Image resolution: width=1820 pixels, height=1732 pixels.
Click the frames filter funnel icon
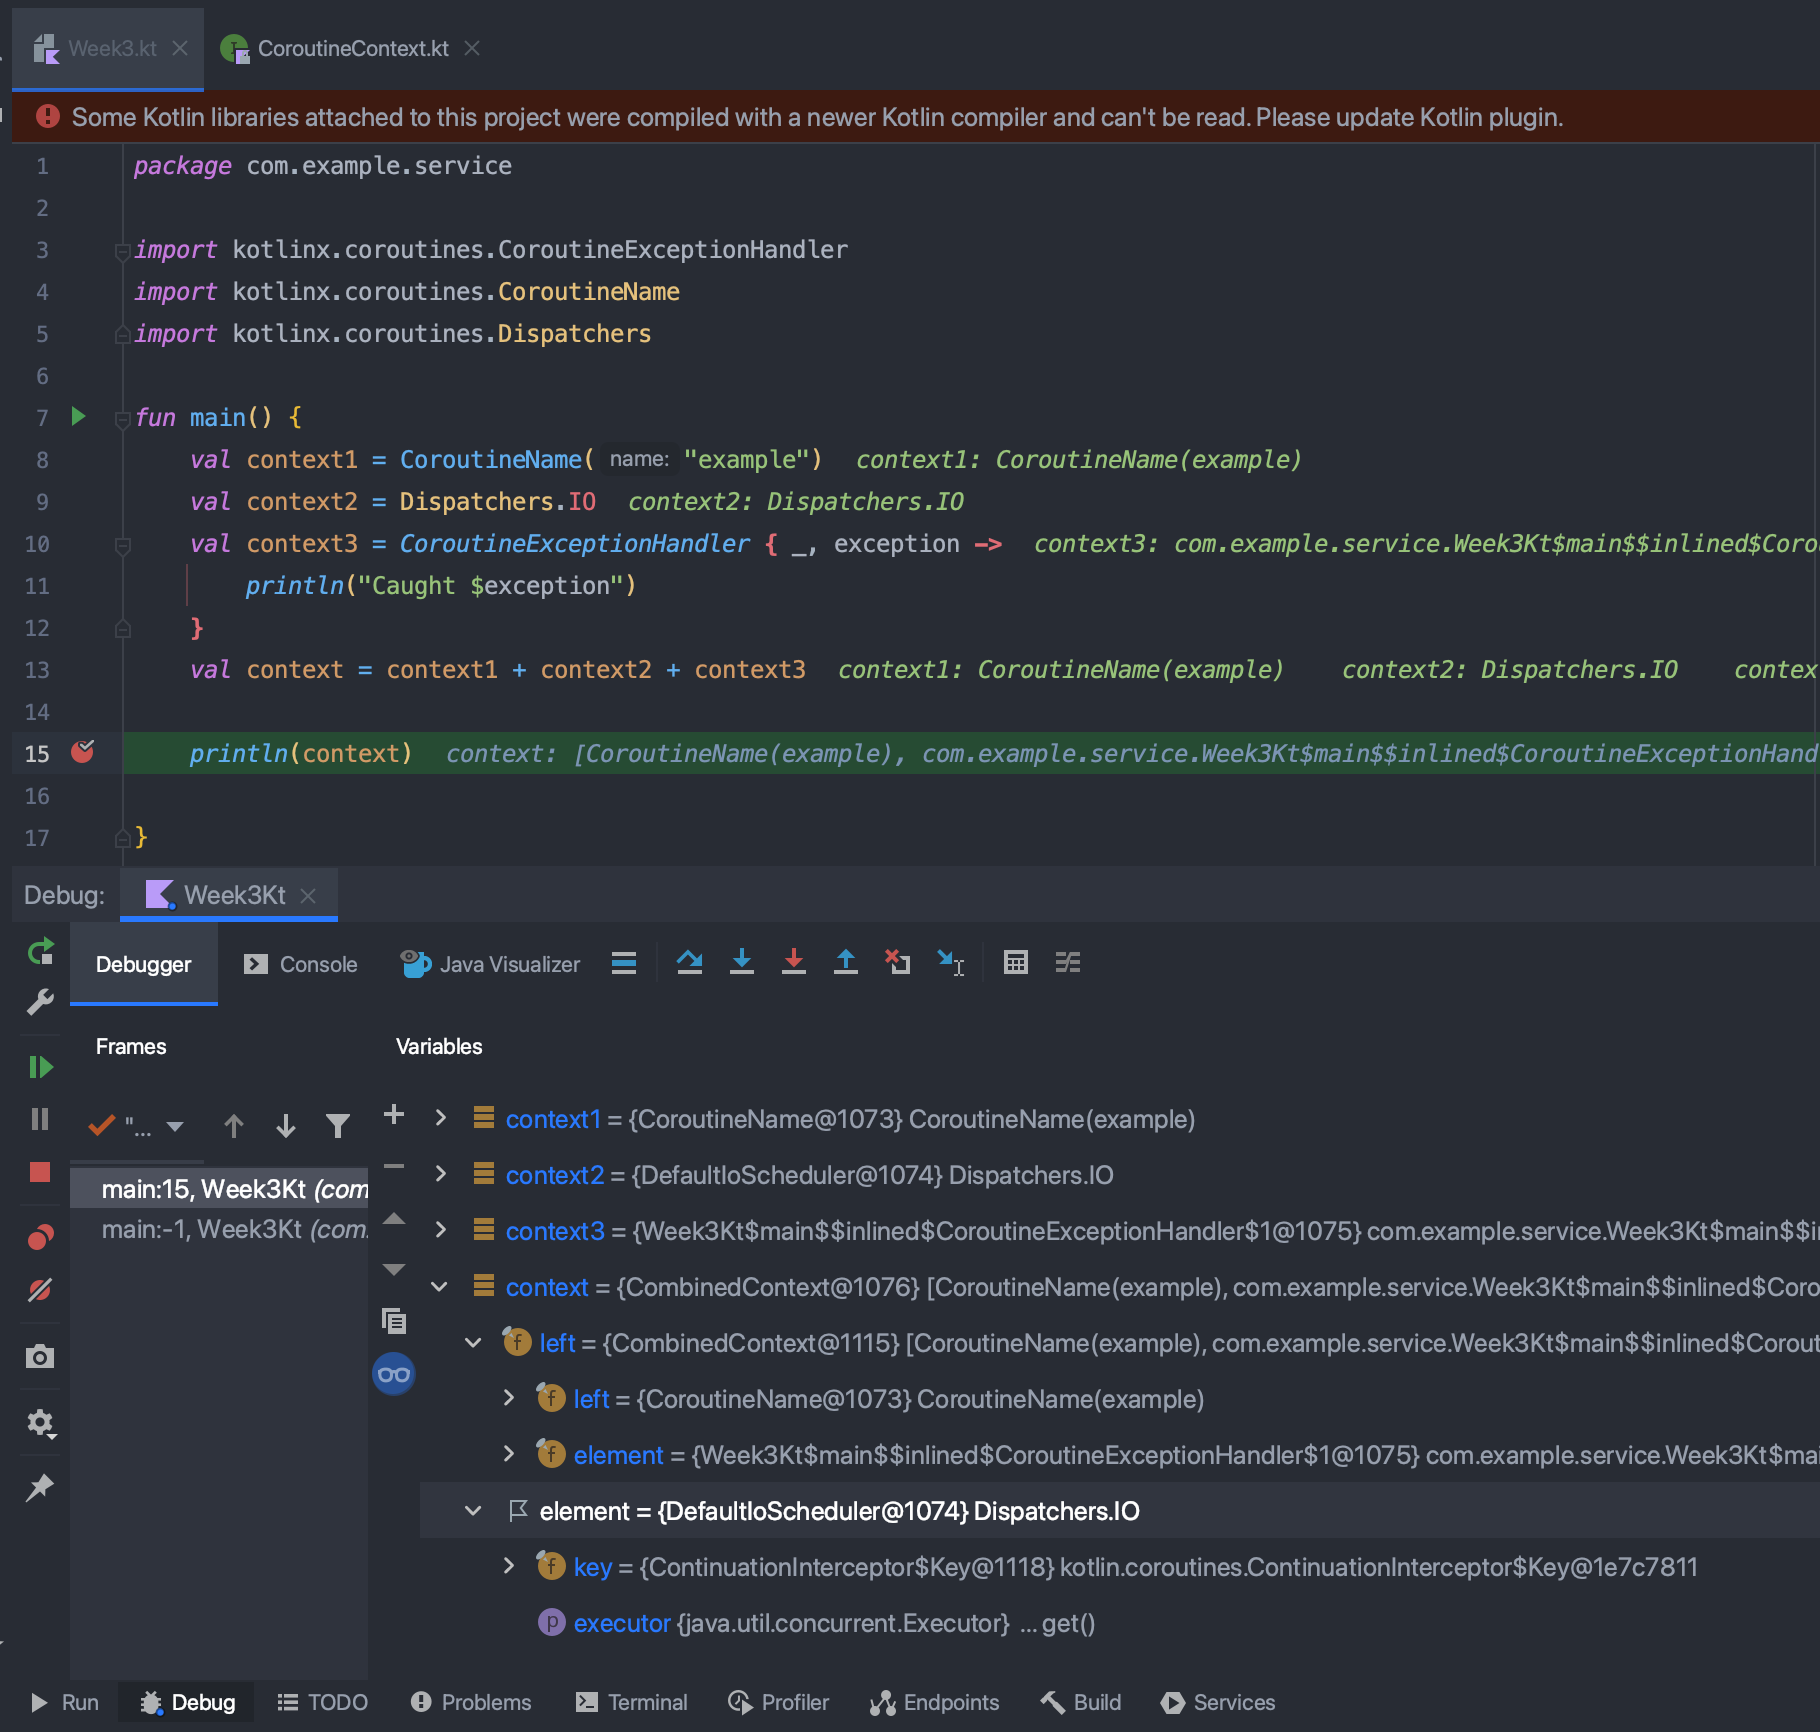338,1127
